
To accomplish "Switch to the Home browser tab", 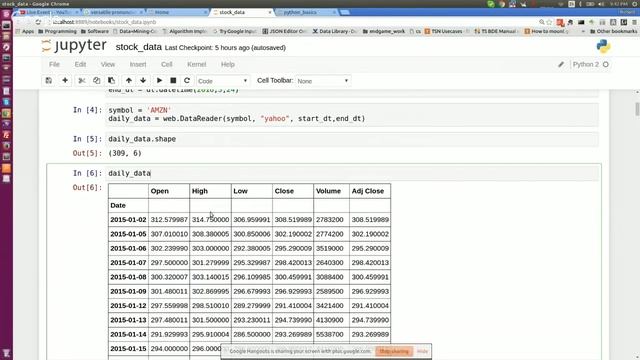I will 177,12.
